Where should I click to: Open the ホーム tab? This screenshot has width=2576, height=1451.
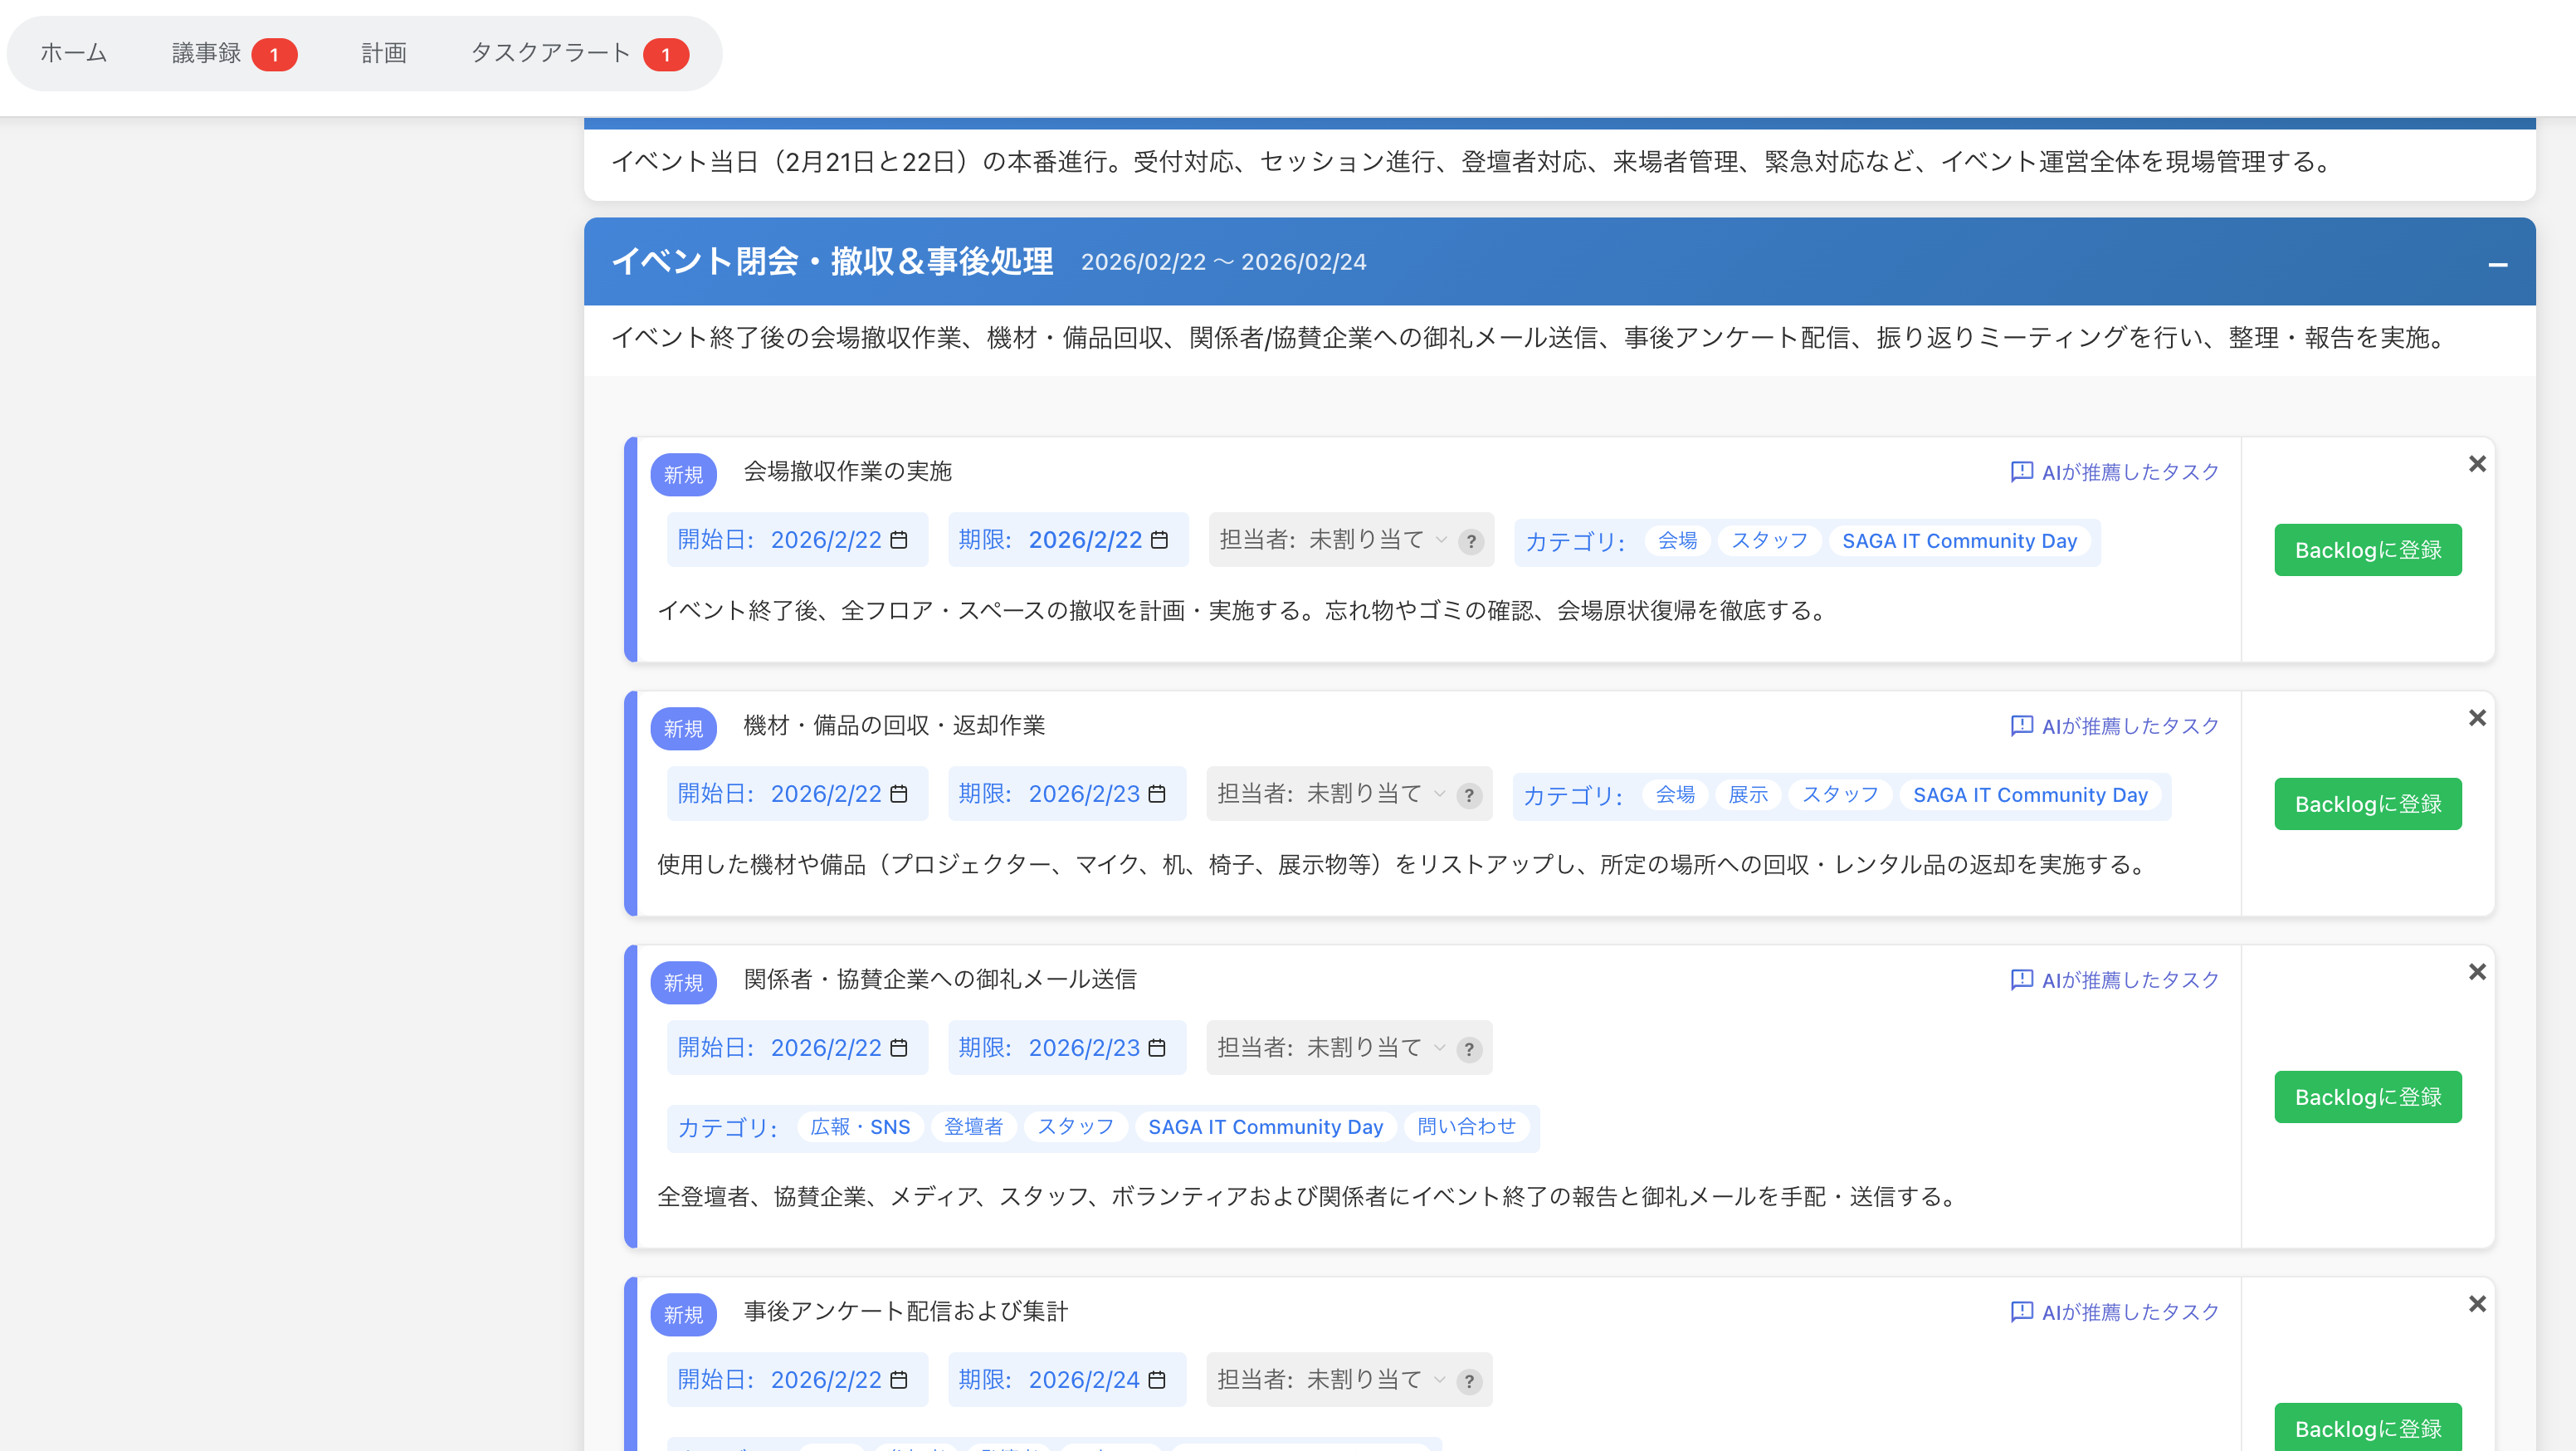pos(74,53)
